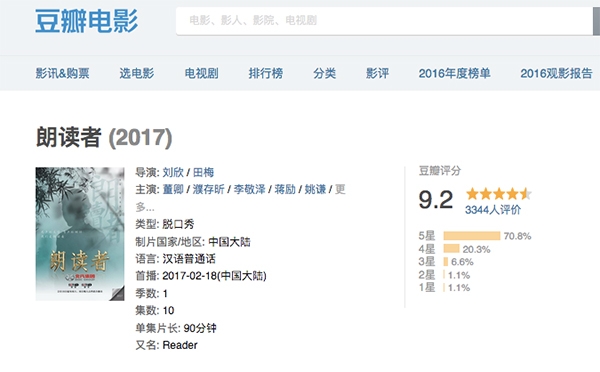Open 2016年度榜单 link
600x372 pixels.
[454, 73]
